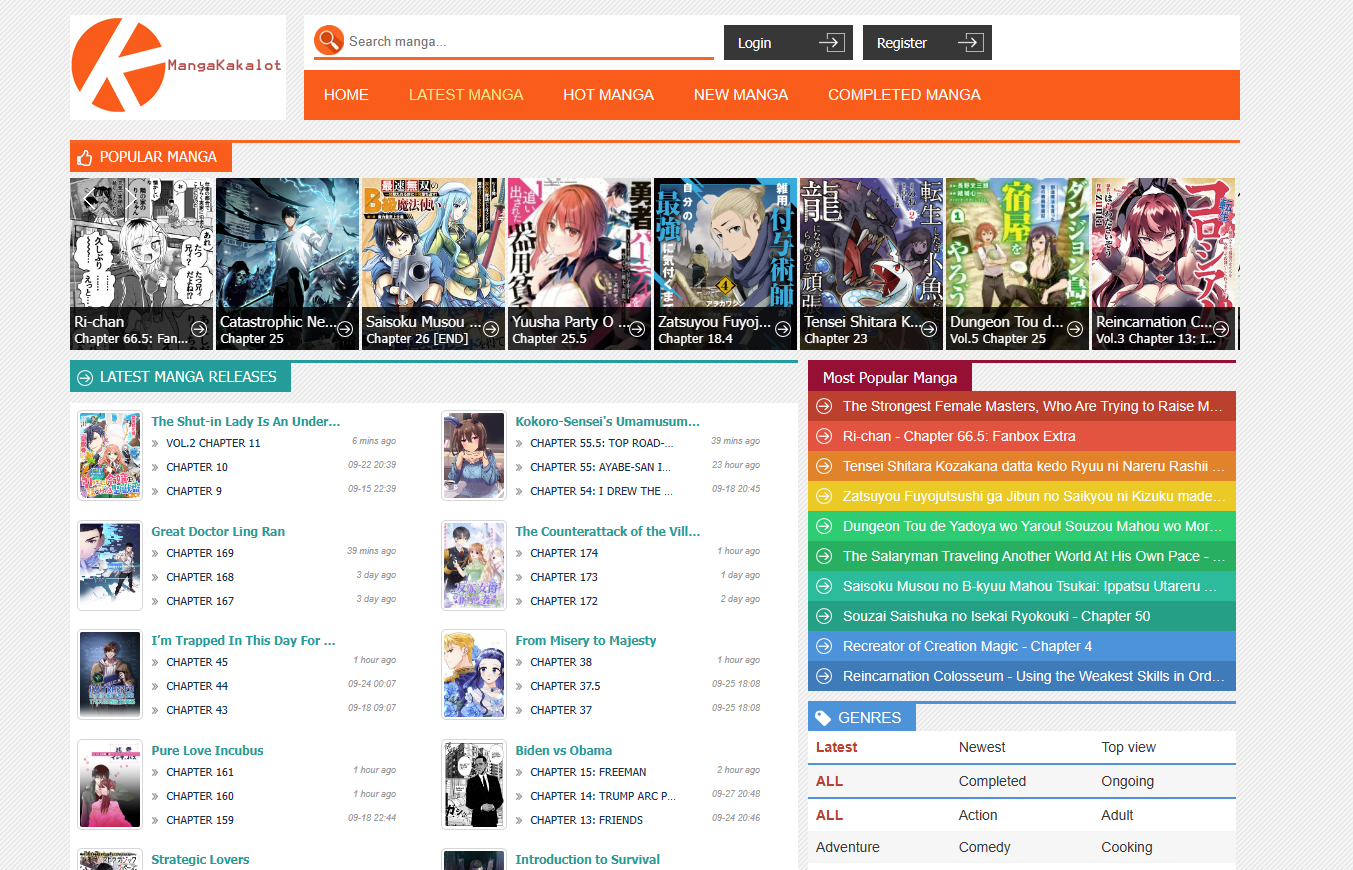Open COMPLETED MANGA in navigation
1353x870 pixels.
tap(904, 95)
